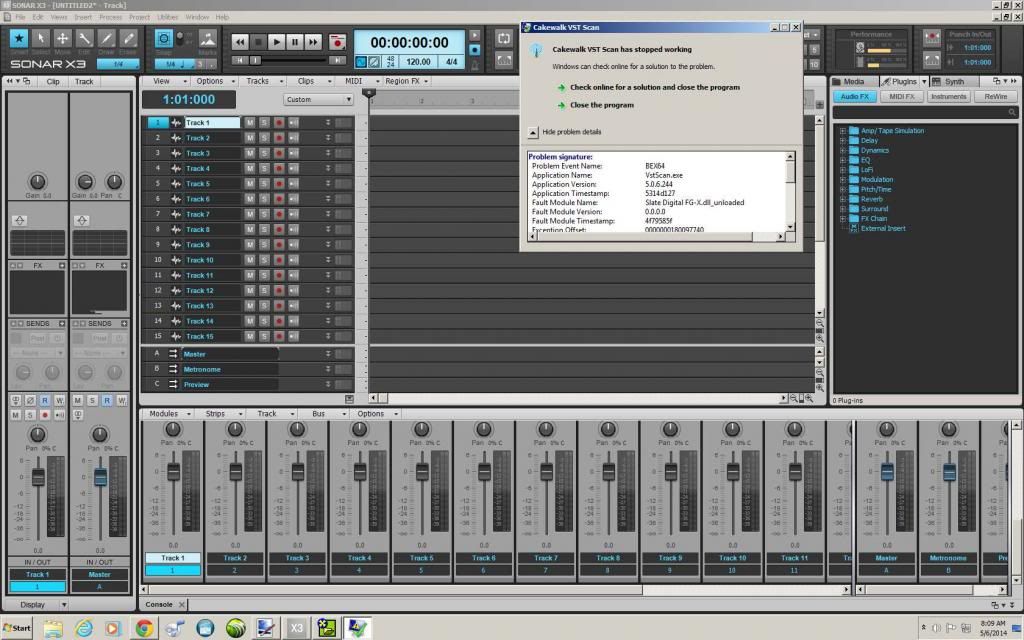Open the Process menu
The width and height of the screenshot is (1024, 640).
pos(110,17)
